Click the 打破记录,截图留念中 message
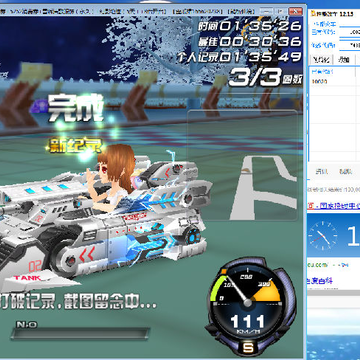 [78, 300]
